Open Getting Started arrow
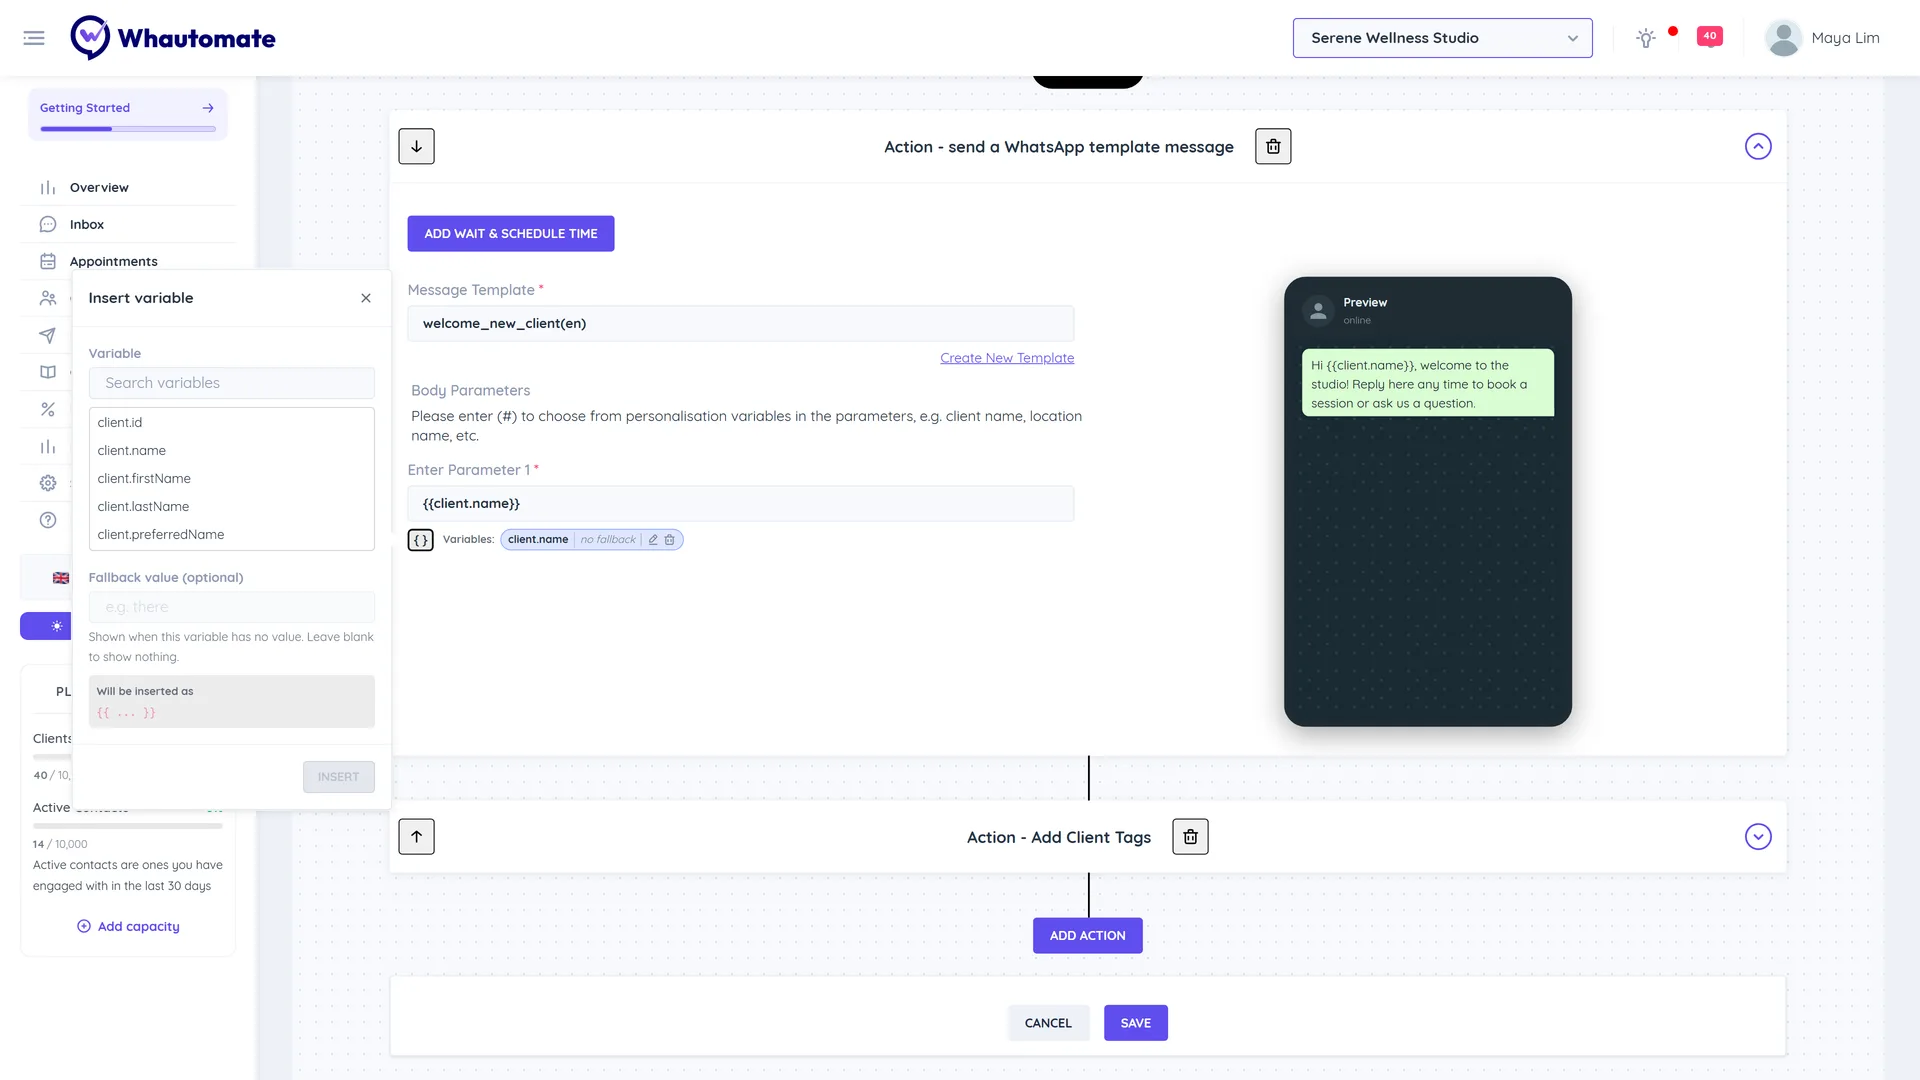Viewport: 1920px width, 1080px height. 208,108
